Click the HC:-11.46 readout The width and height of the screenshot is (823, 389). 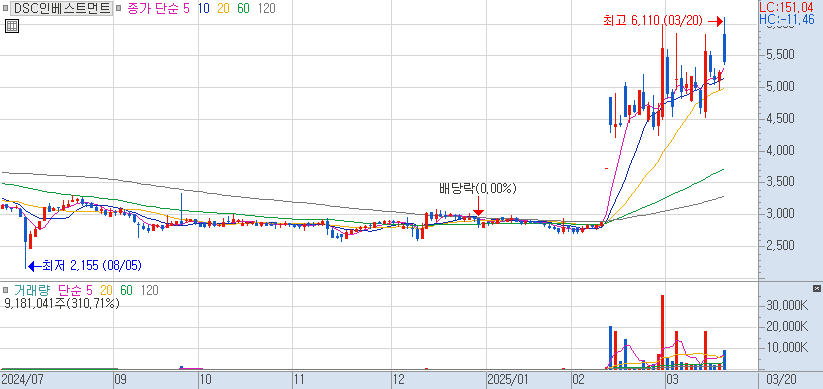(787, 20)
